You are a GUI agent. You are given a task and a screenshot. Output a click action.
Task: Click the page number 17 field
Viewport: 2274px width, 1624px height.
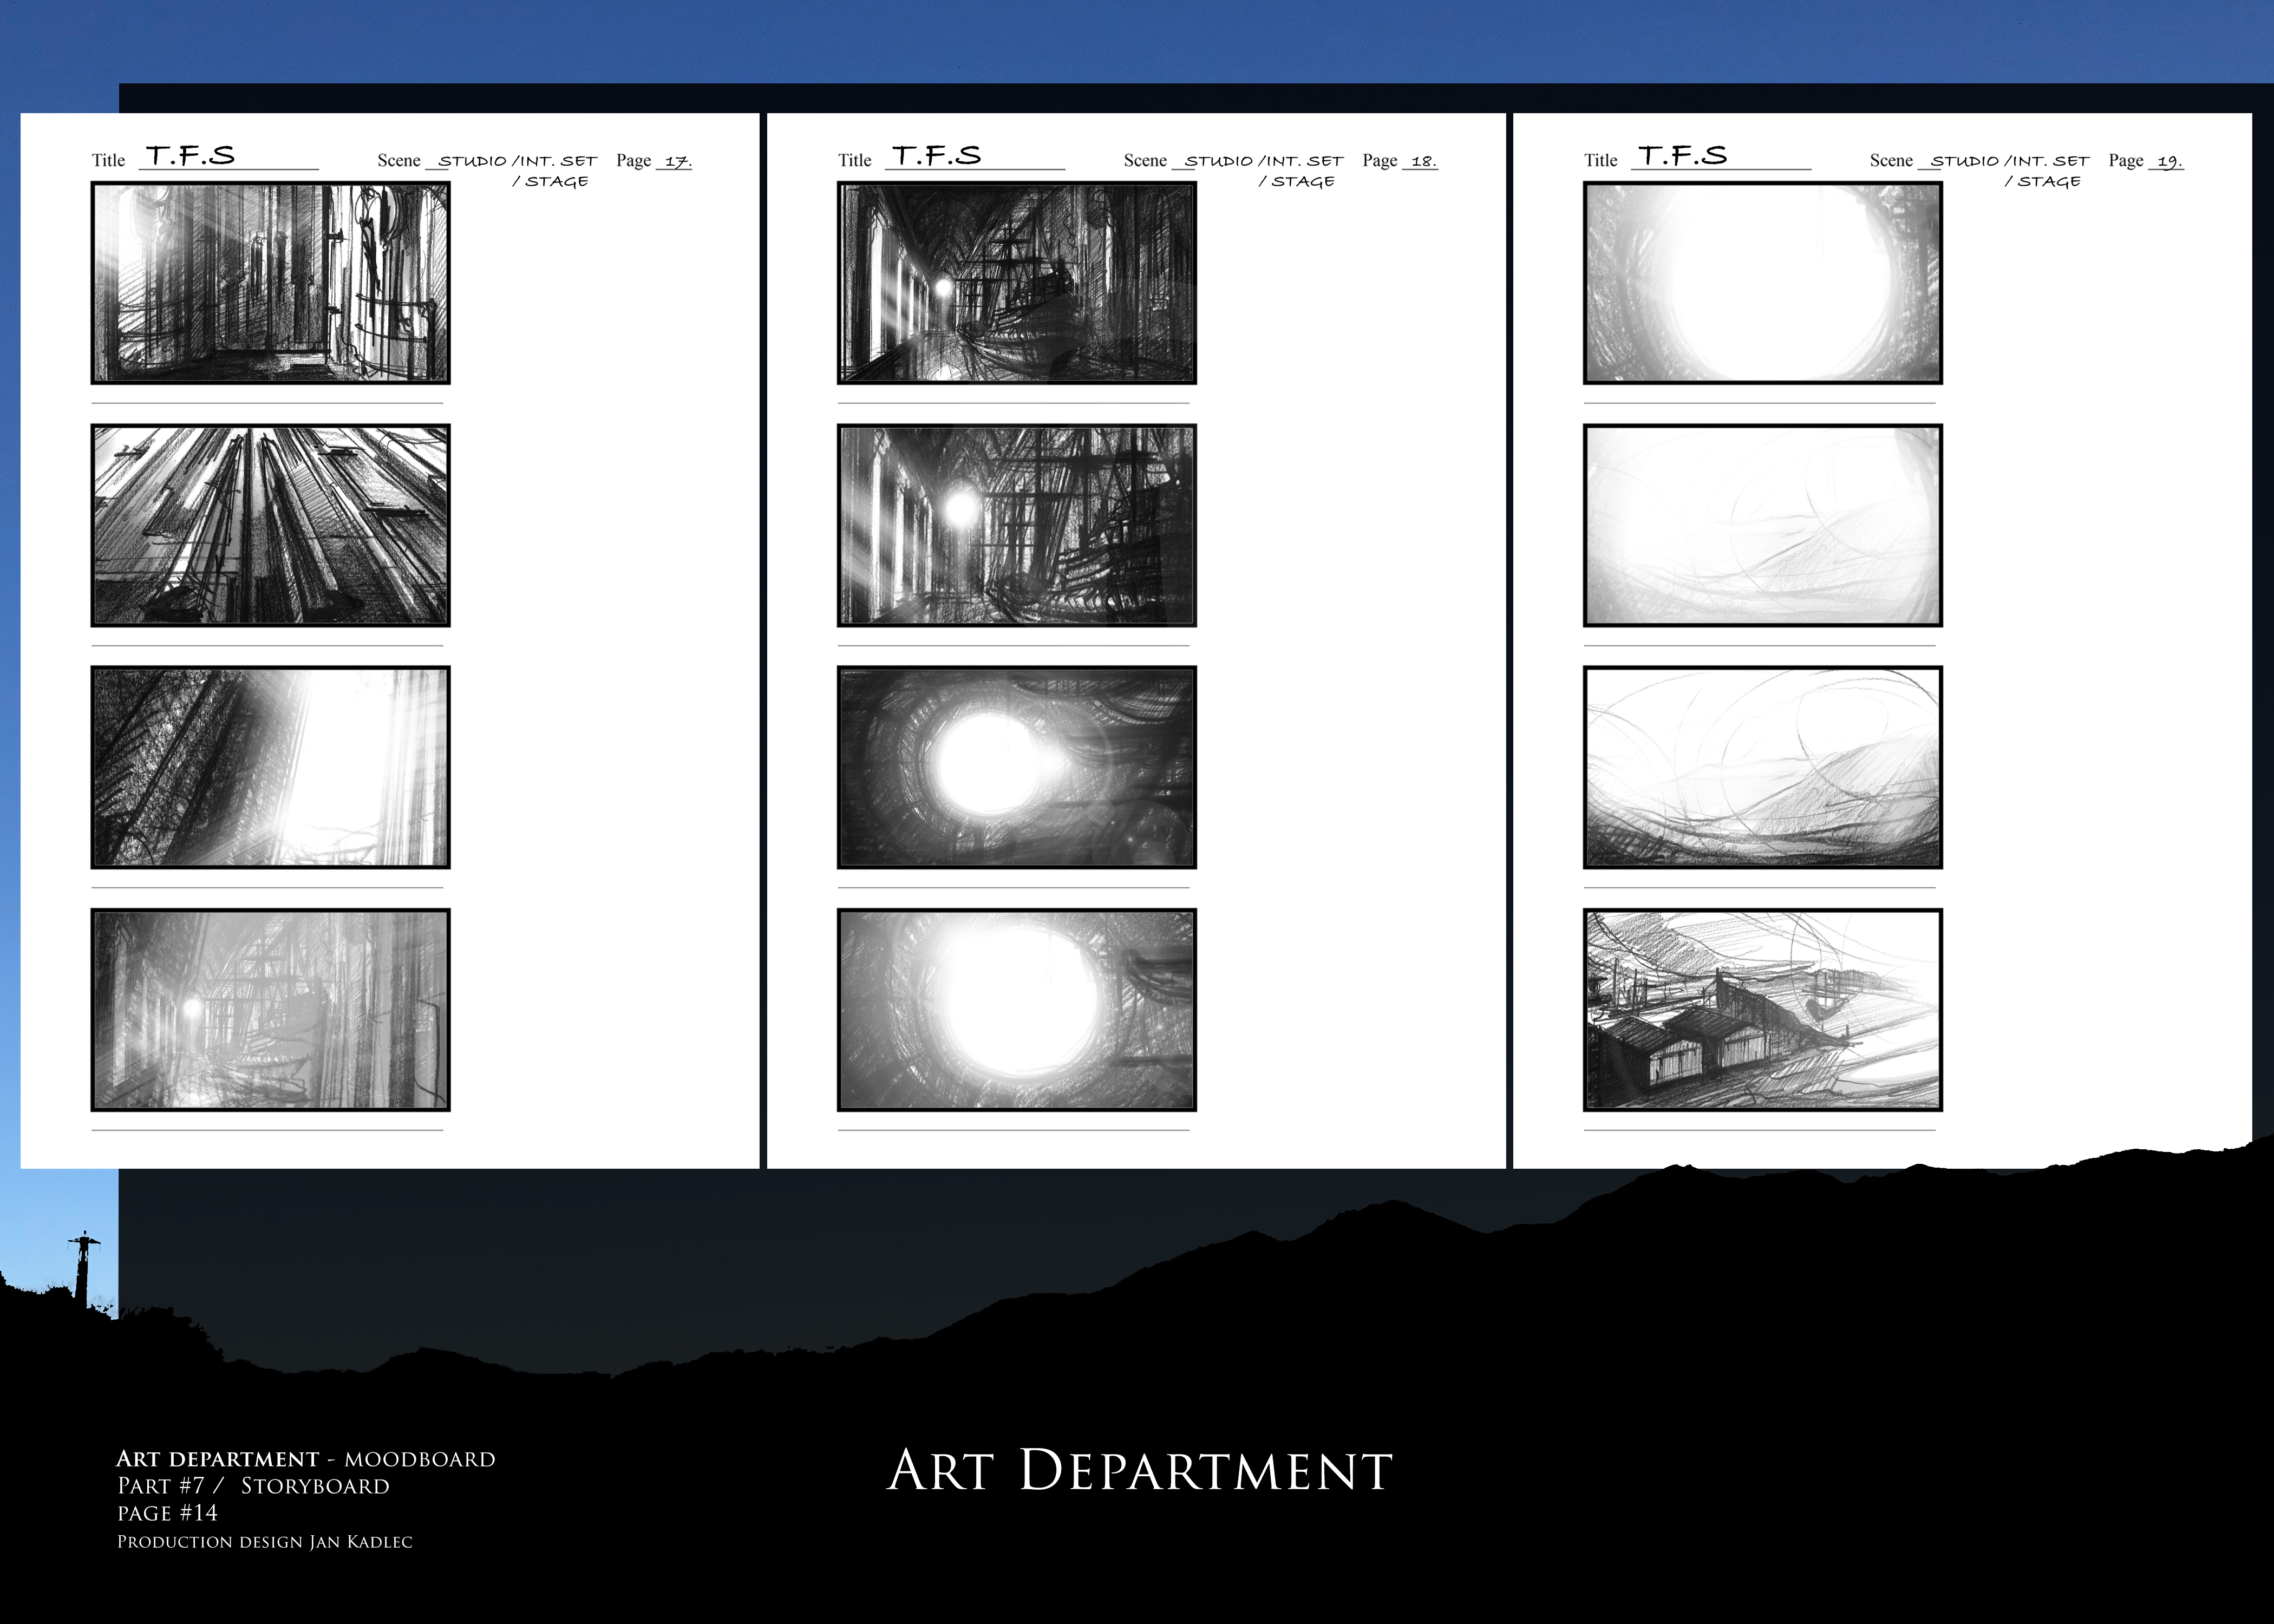click(x=677, y=161)
